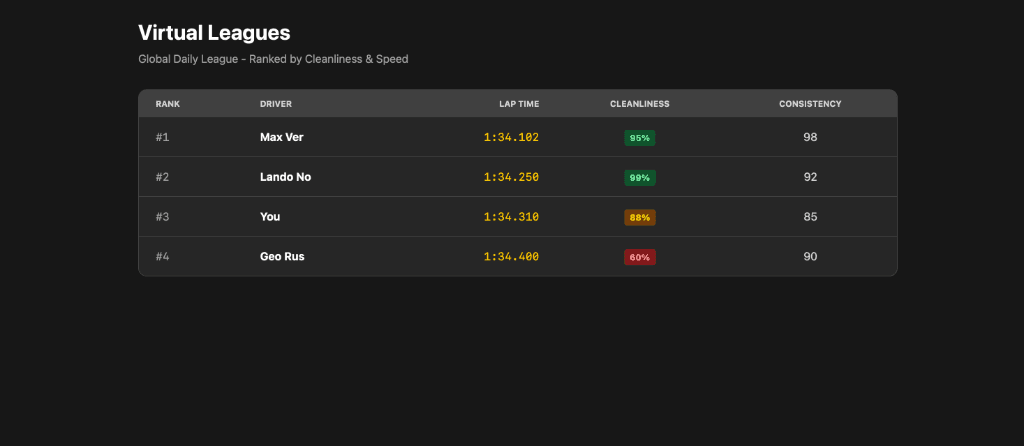Viewport: 1024px width, 446px height.
Task: Click the #1 rank cell
Action: tap(163, 137)
